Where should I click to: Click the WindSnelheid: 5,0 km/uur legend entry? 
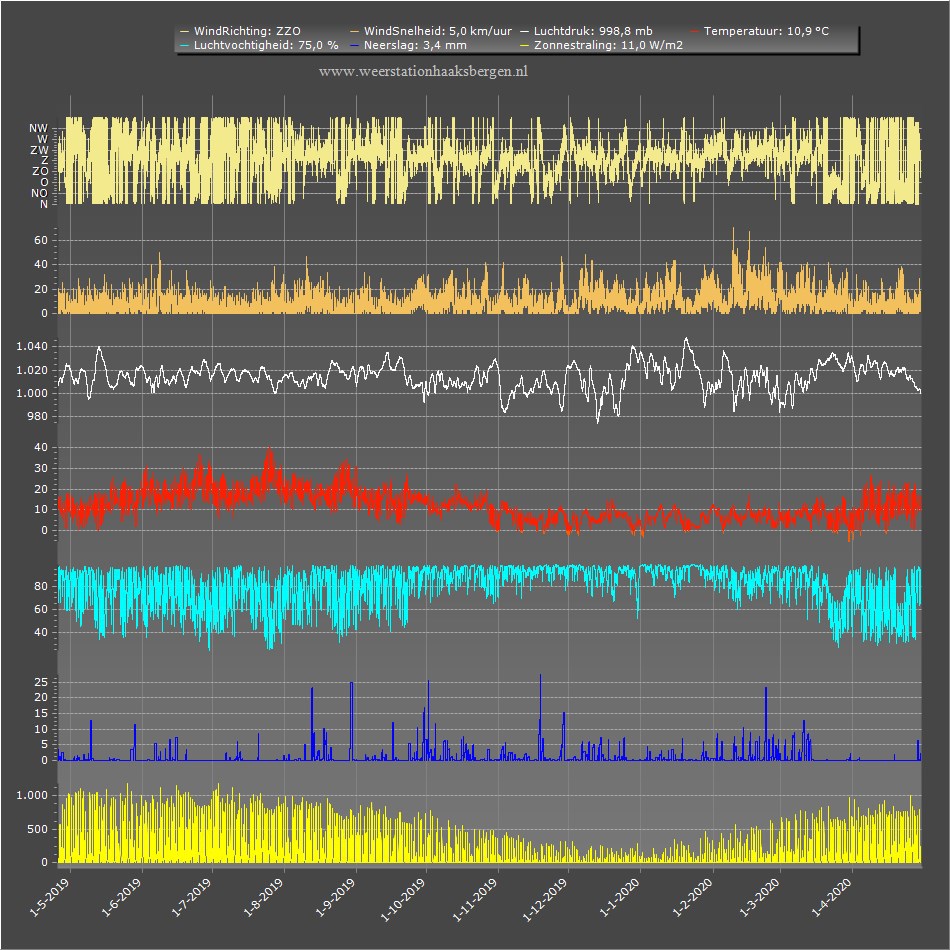click(431, 31)
